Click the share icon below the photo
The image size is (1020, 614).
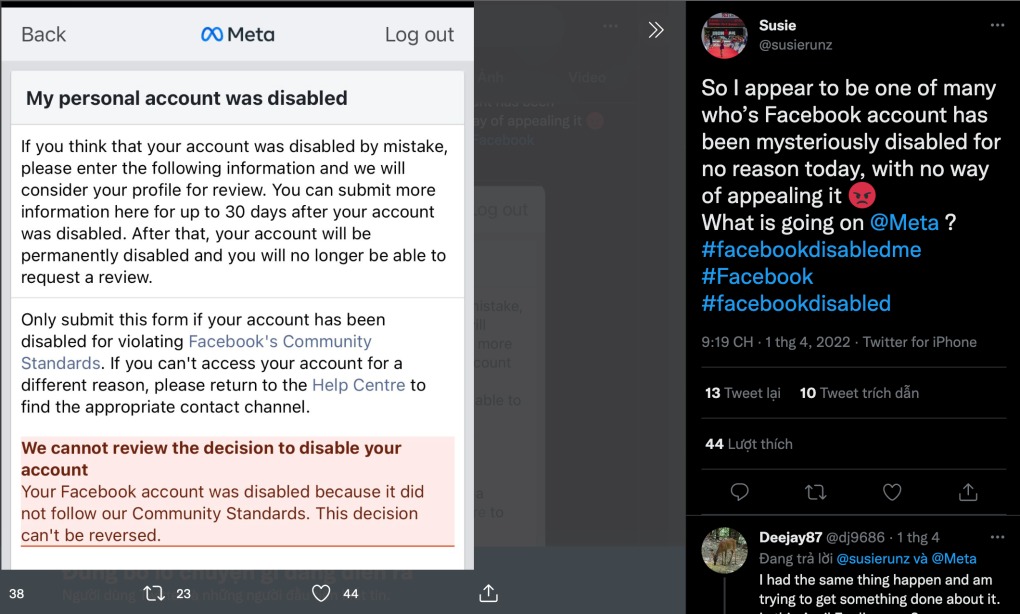point(488,594)
